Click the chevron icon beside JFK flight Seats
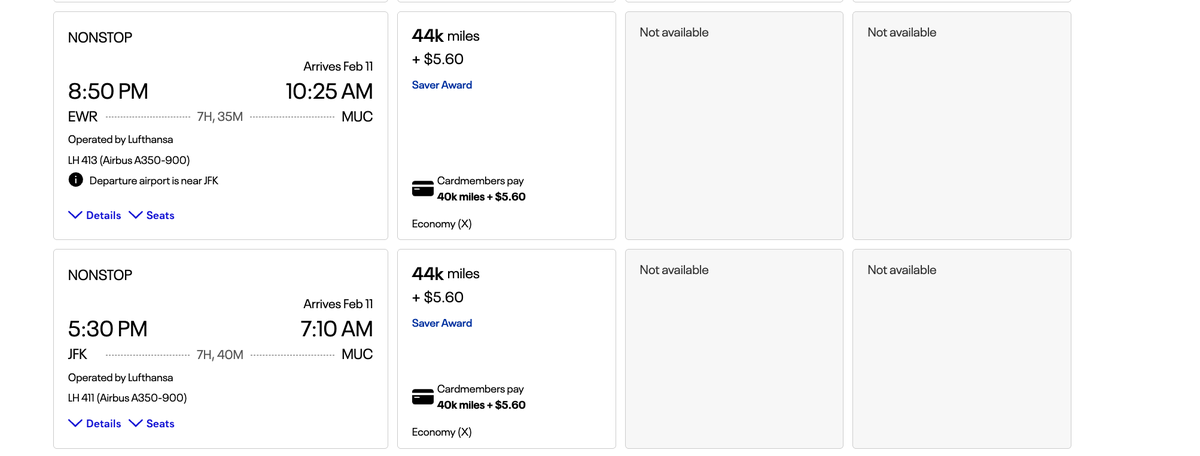Image resolution: width=1200 pixels, height=456 pixels. 136,423
